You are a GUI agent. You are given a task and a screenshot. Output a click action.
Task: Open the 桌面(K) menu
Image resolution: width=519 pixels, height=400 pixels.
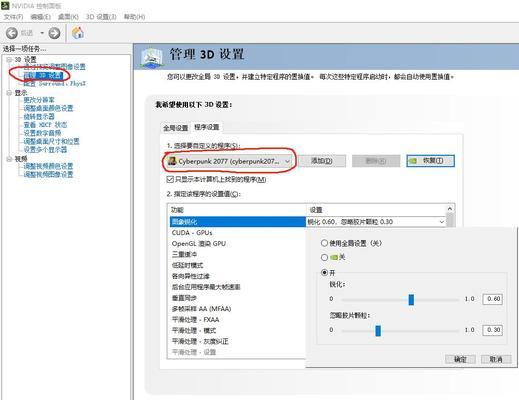click(x=68, y=17)
